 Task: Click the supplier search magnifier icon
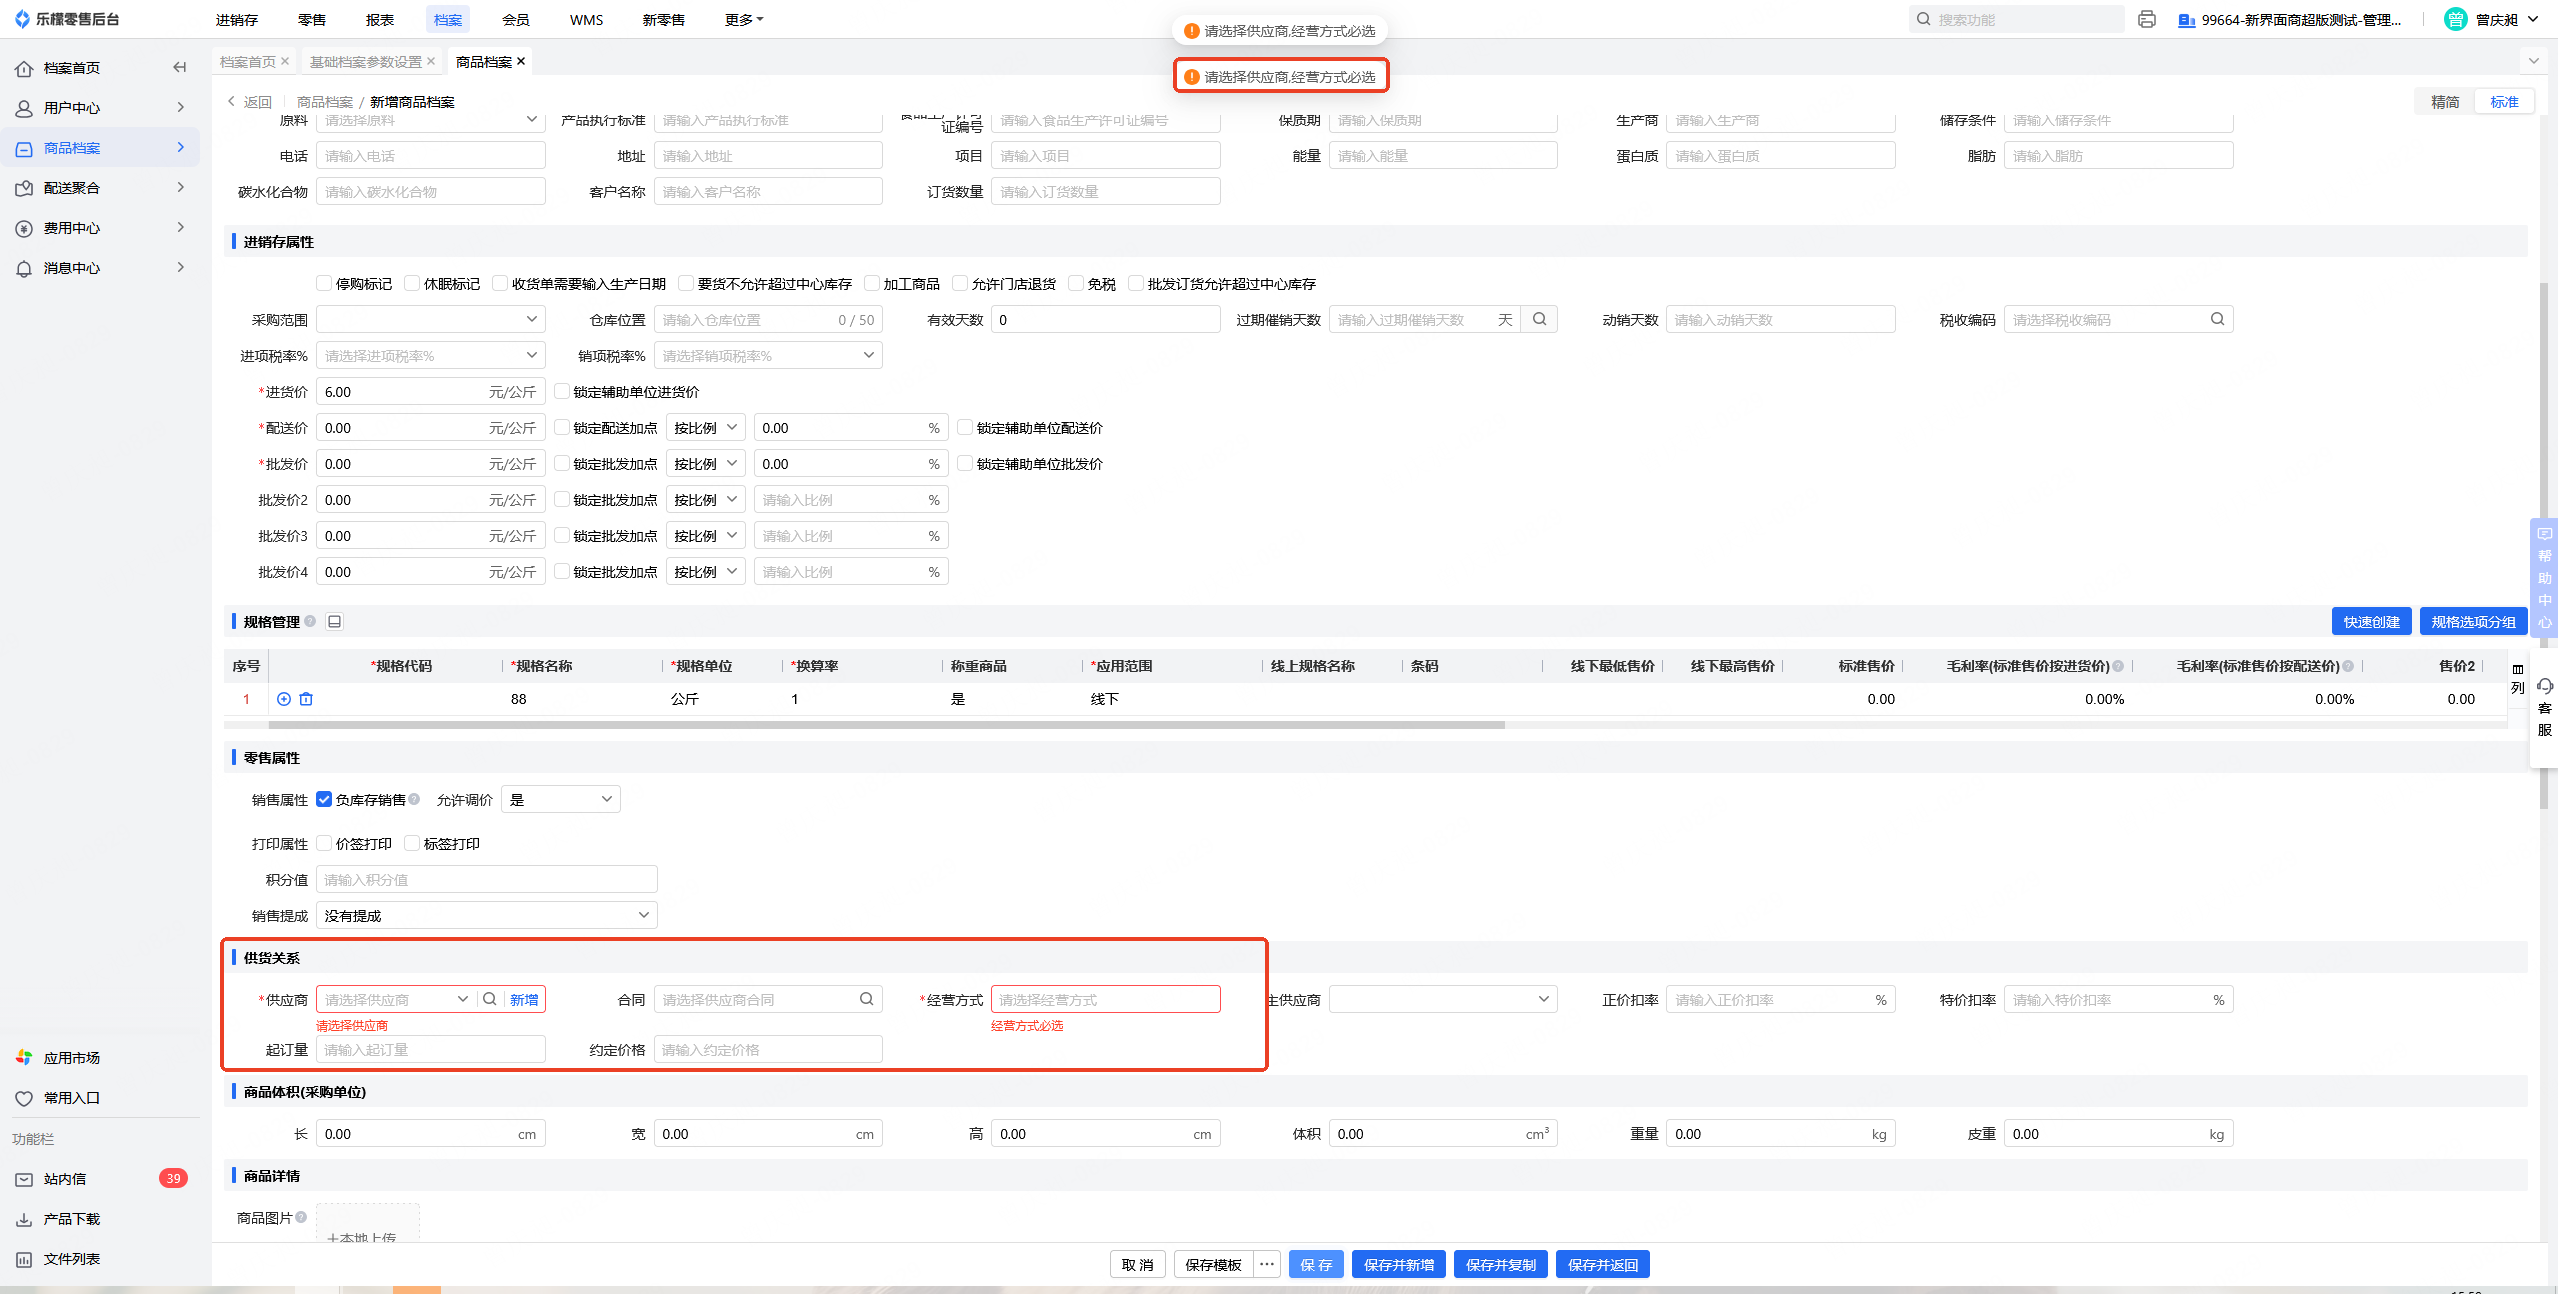pyautogui.click(x=490, y=999)
